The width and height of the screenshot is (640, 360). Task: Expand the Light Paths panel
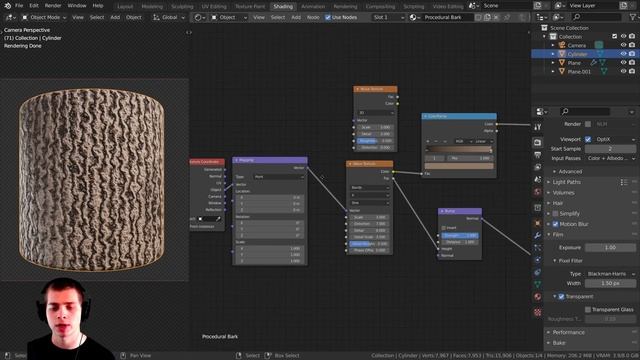click(x=567, y=182)
